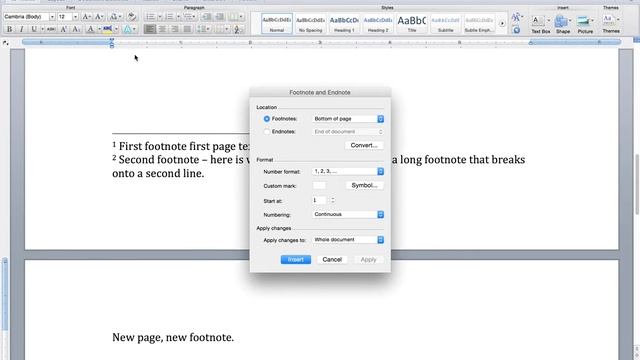This screenshot has width=640, height=360.
Task: Click the text 'onto a second line.'
Action: [x=158, y=173]
